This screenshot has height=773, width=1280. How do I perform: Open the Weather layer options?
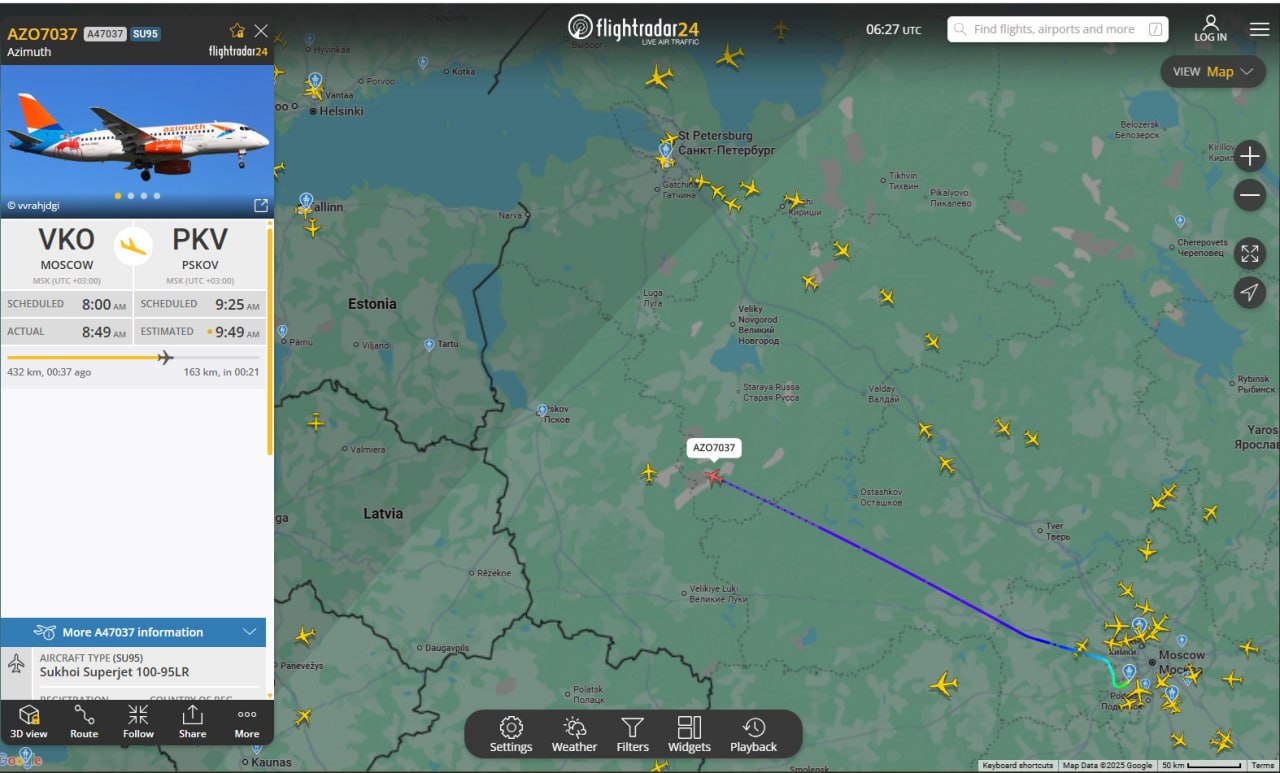click(574, 734)
